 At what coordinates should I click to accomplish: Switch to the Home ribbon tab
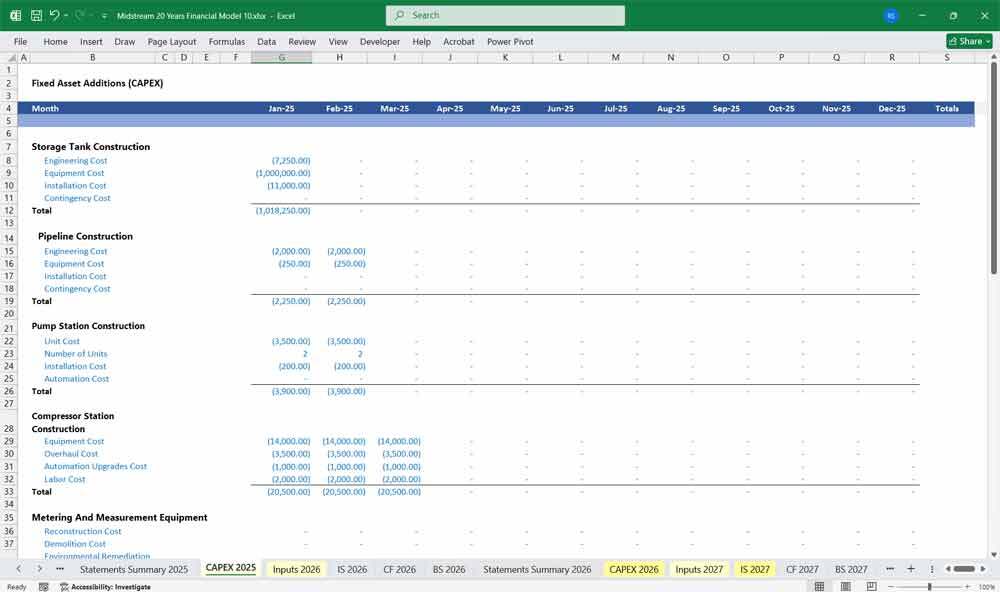pyautogui.click(x=55, y=41)
